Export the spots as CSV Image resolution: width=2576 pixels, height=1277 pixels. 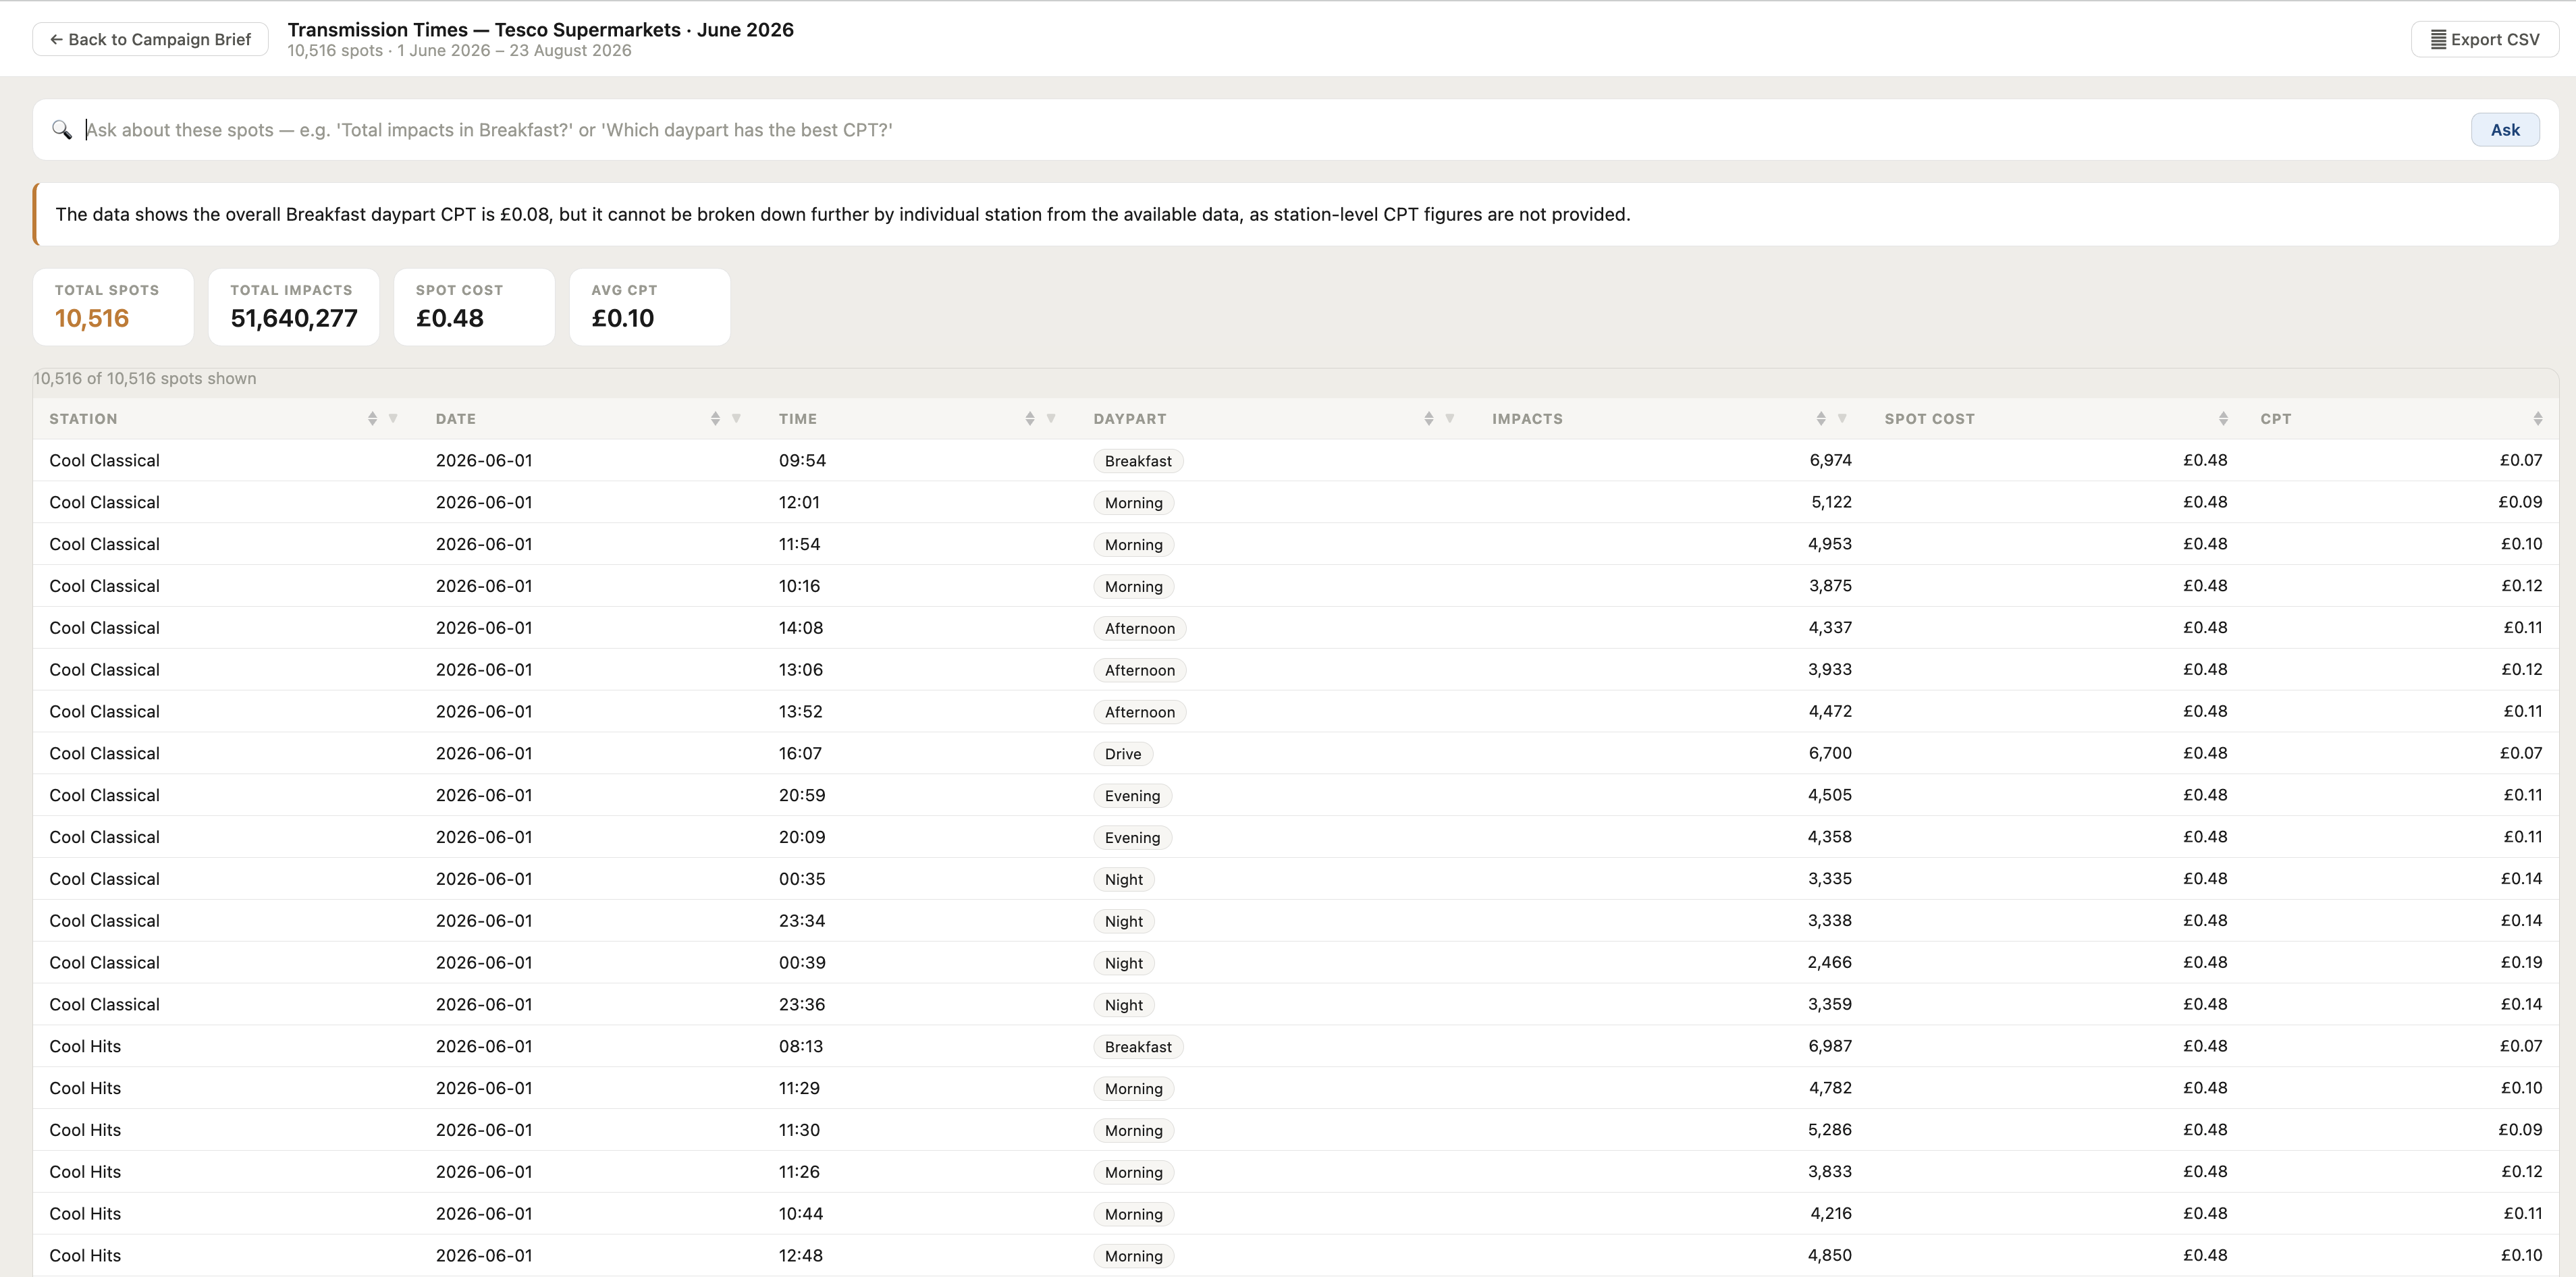2484,39
